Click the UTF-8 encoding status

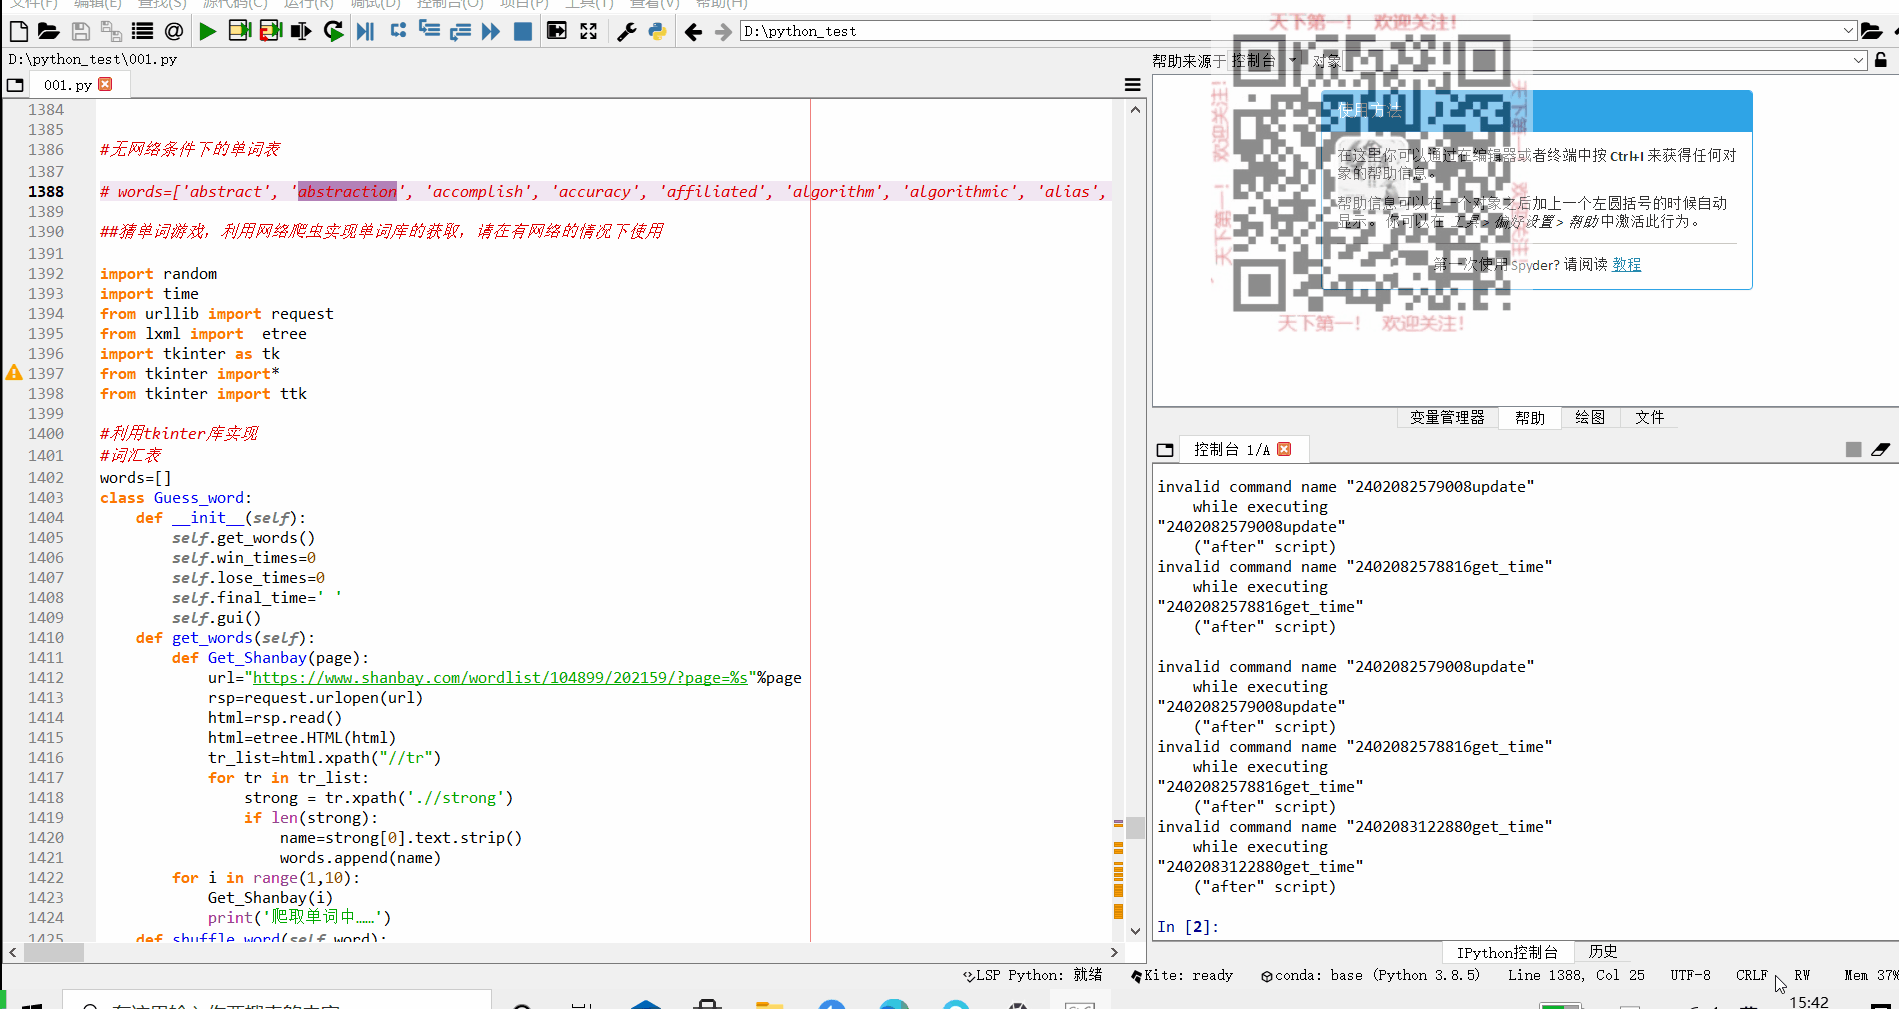click(1690, 975)
